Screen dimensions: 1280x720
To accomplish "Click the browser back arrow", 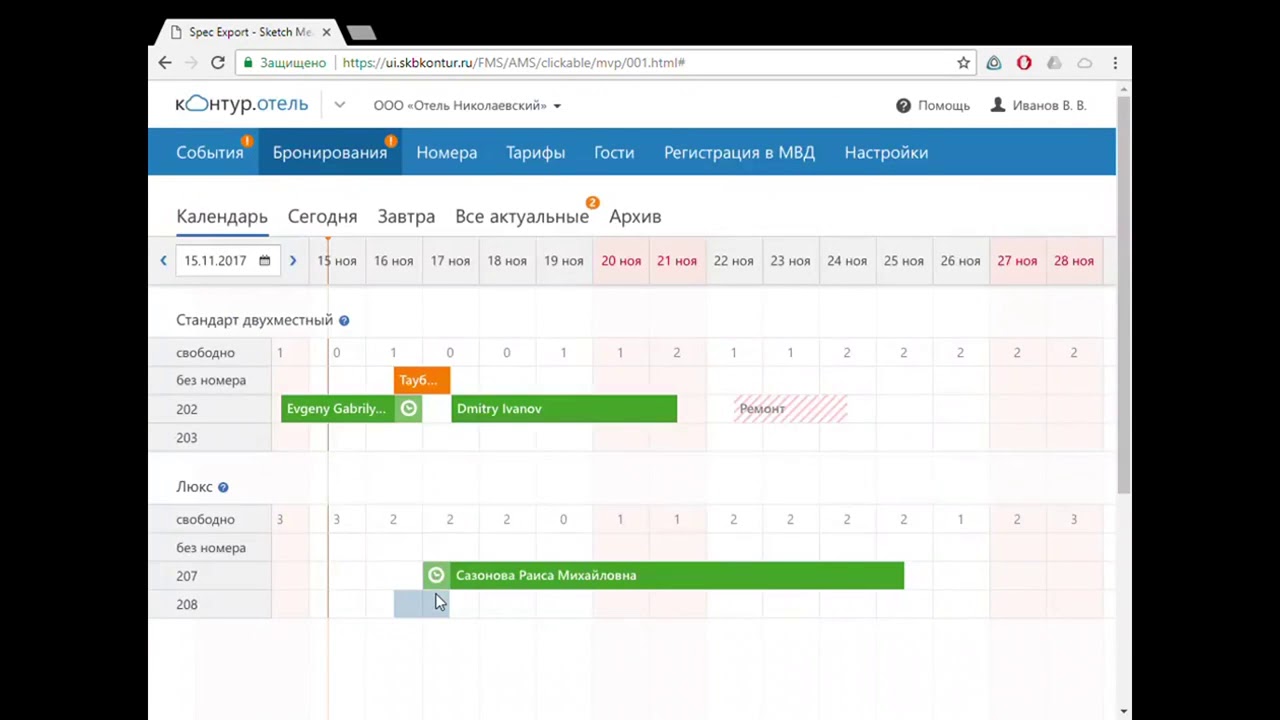I will pyautogui.click(x=165, y=62).
